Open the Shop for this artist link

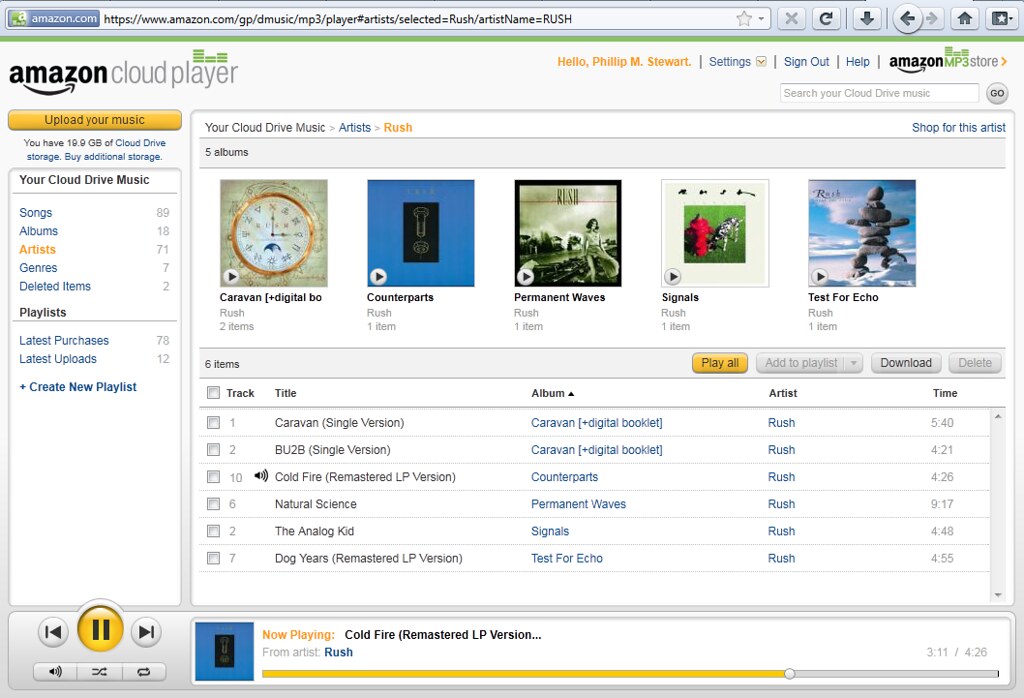pos(958,127)
